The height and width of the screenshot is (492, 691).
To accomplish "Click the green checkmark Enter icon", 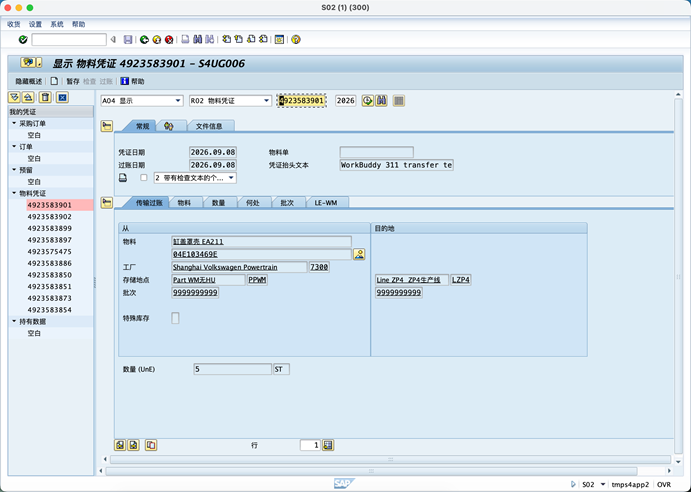I will [23, 40].
